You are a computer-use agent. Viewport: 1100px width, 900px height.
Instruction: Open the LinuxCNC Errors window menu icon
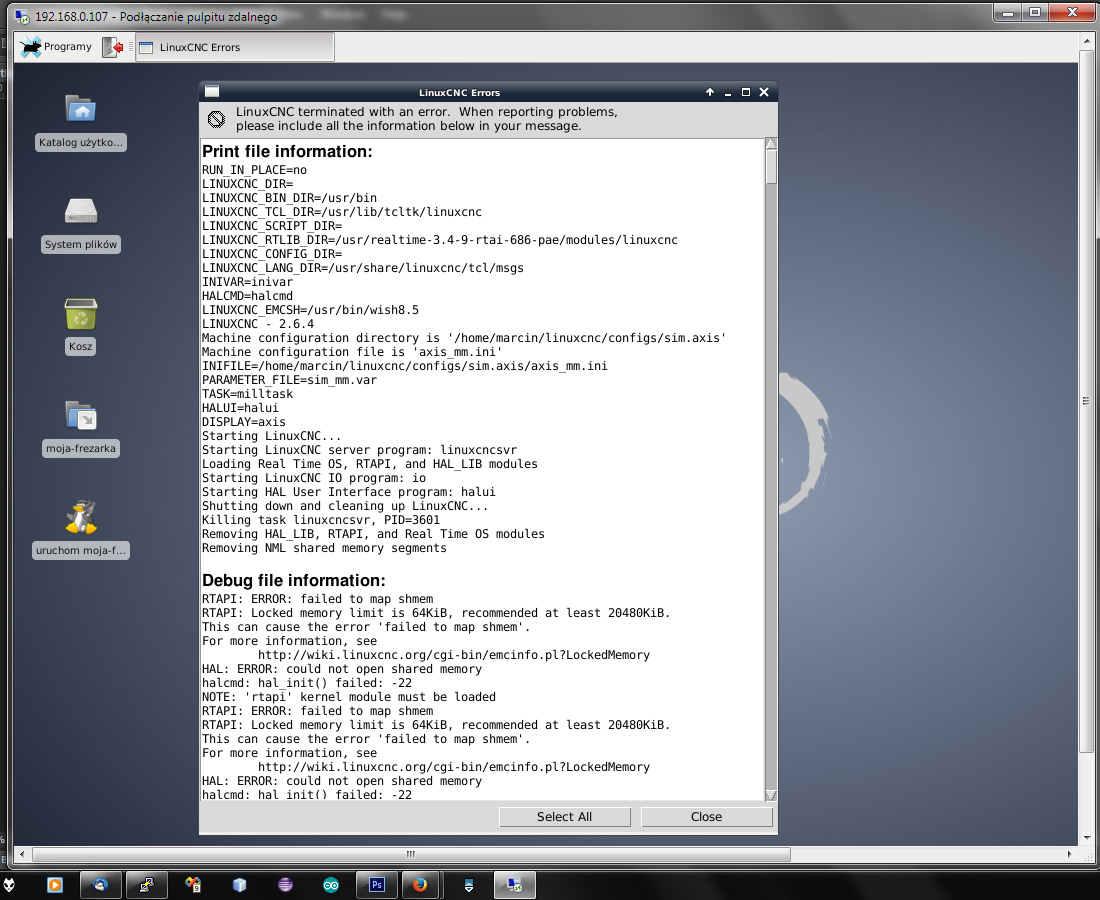point(212,92)
